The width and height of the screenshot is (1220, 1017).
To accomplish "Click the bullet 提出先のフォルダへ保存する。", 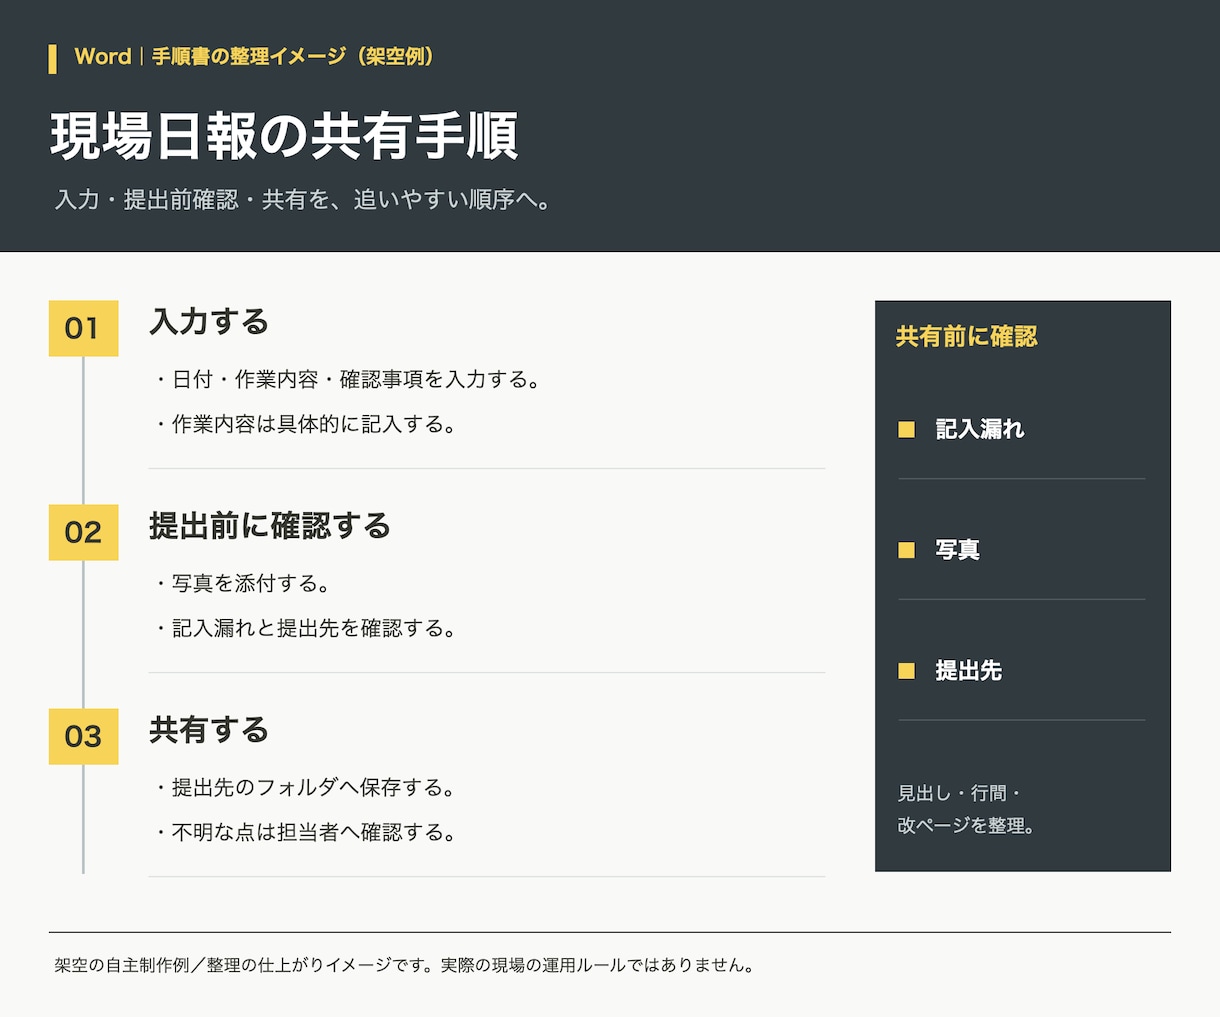I will point(304,788).
